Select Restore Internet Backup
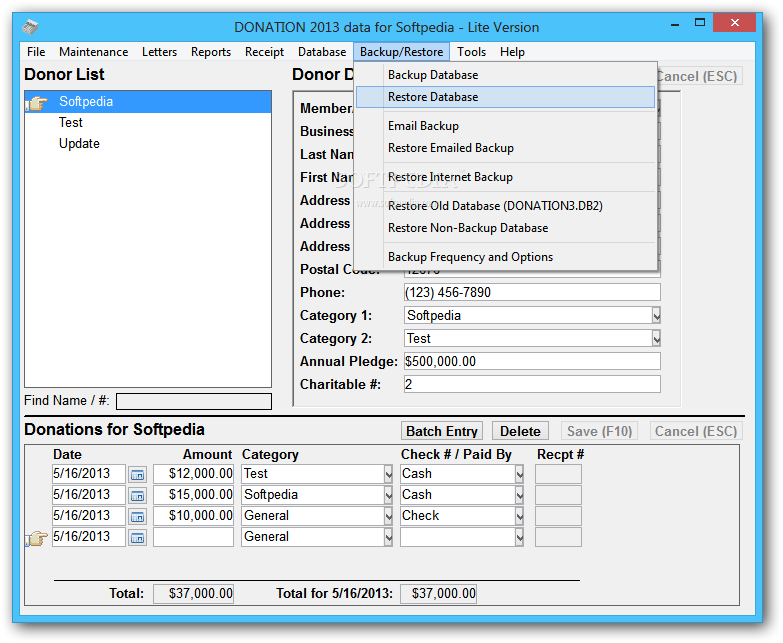Screen dimensions: 783x643 pos(505,177)
